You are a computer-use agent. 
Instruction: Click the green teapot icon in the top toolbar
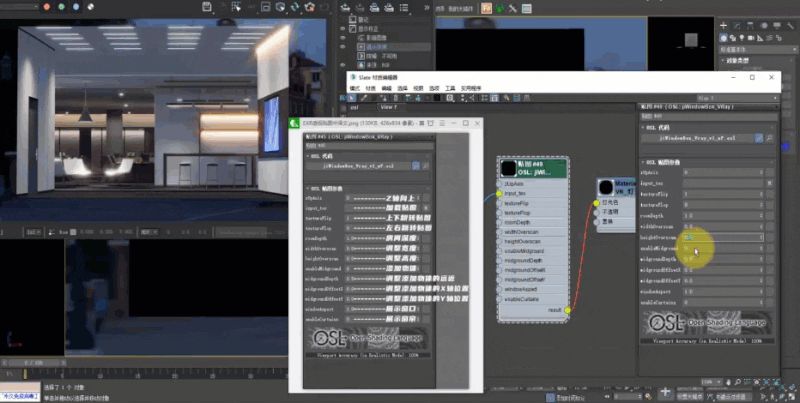coord(500,8)
